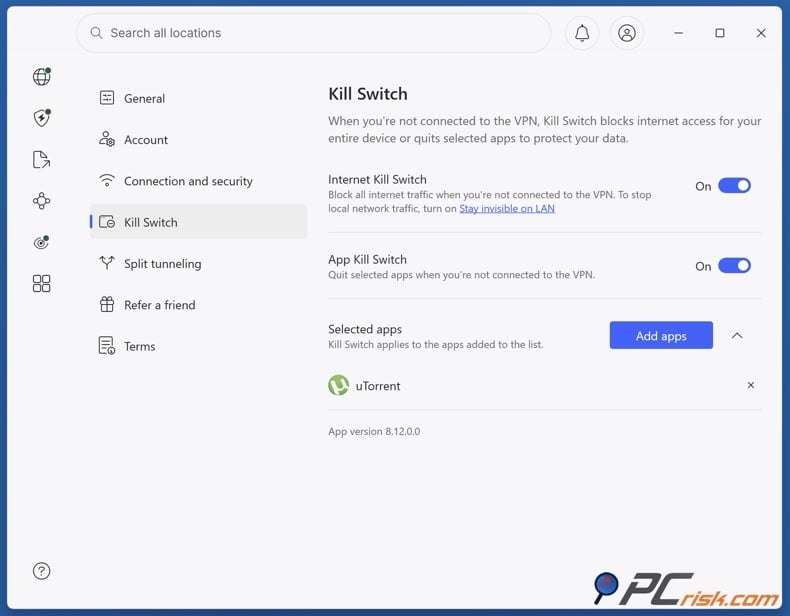Open Split tunneling section
790x616 pixels.
(199, 263)
